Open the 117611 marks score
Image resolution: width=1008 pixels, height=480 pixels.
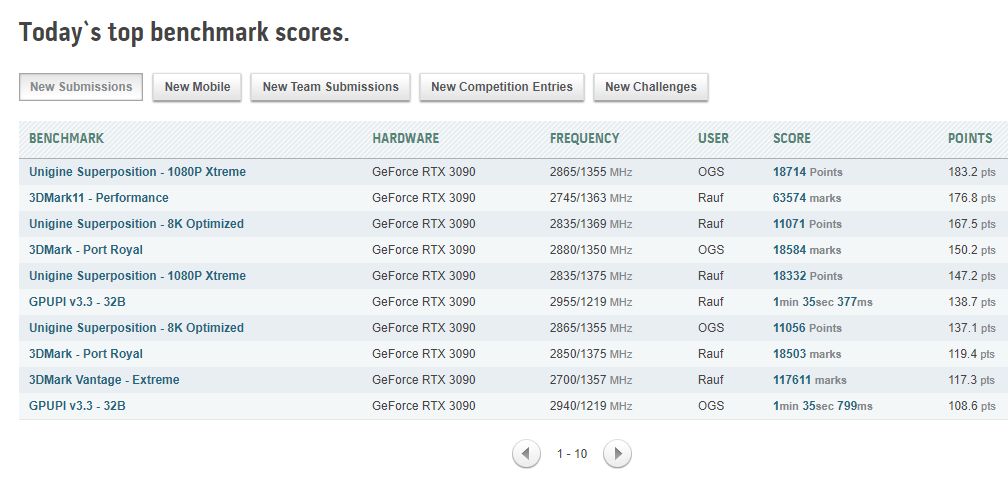click(809, 380)
